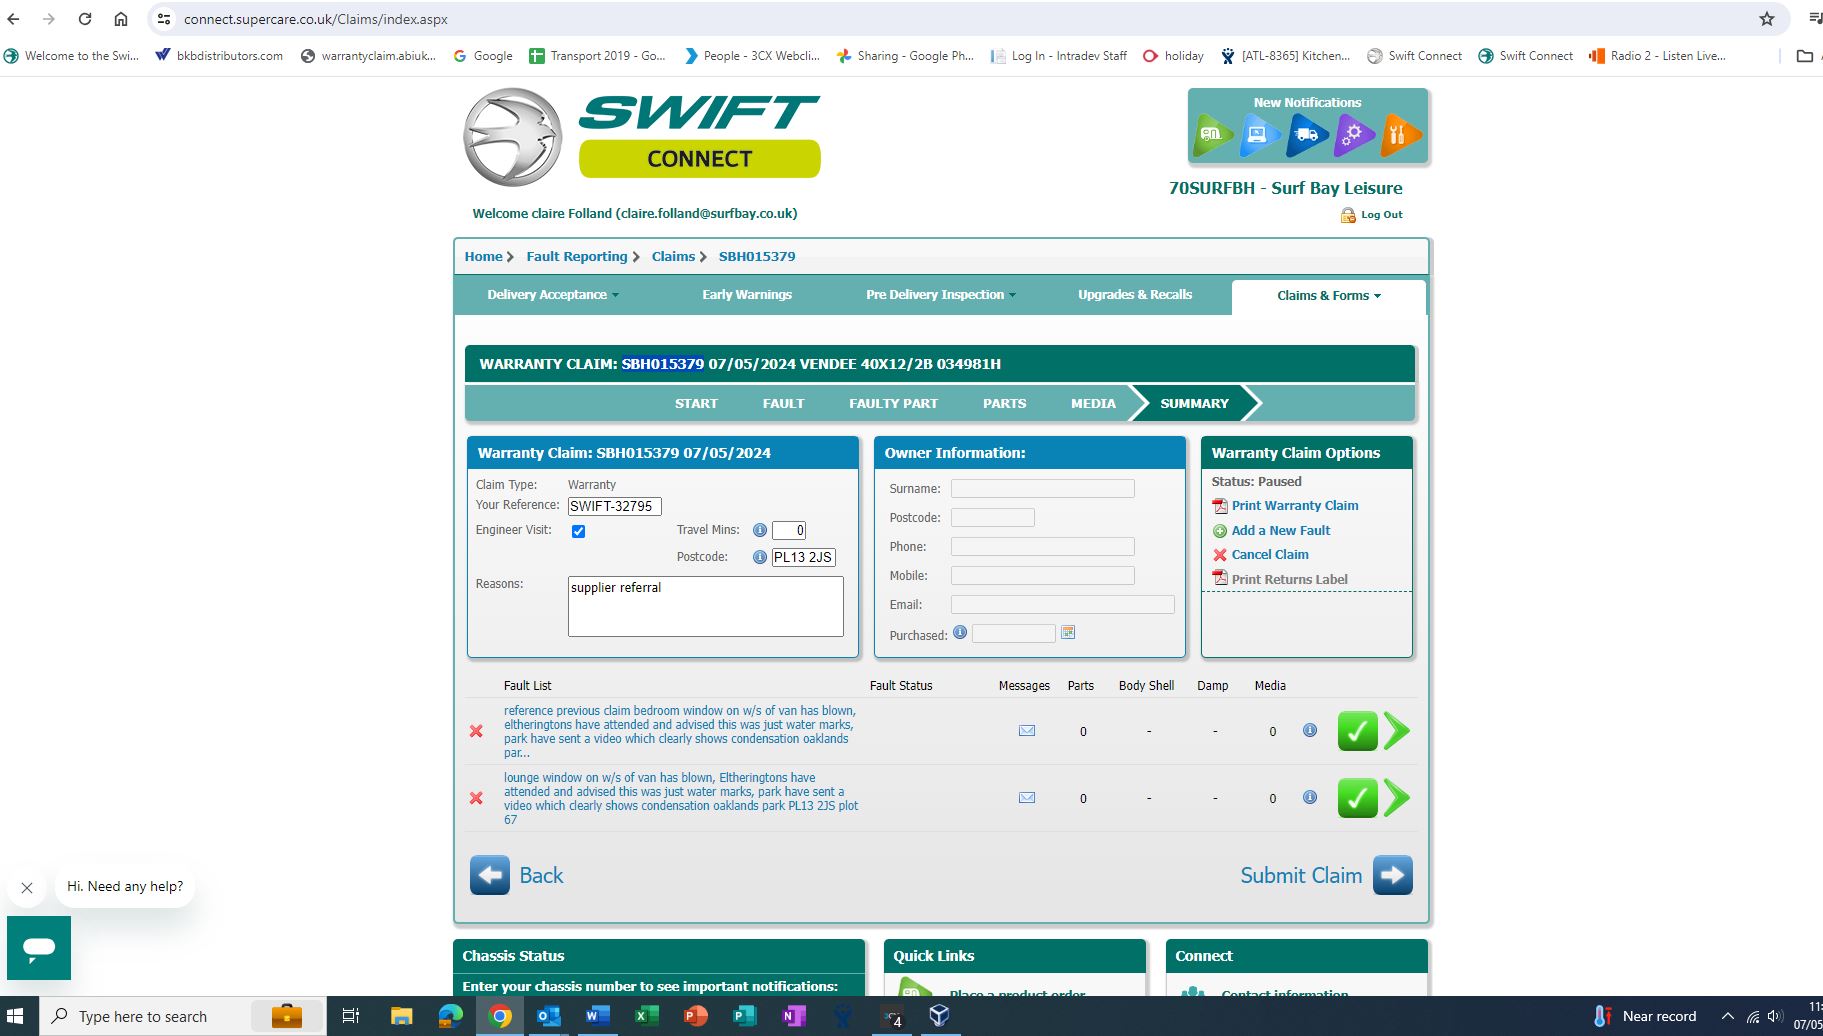Screen dimensions: 1823x1036
Task: Click the Reasons text area
Action: point(706,606)
